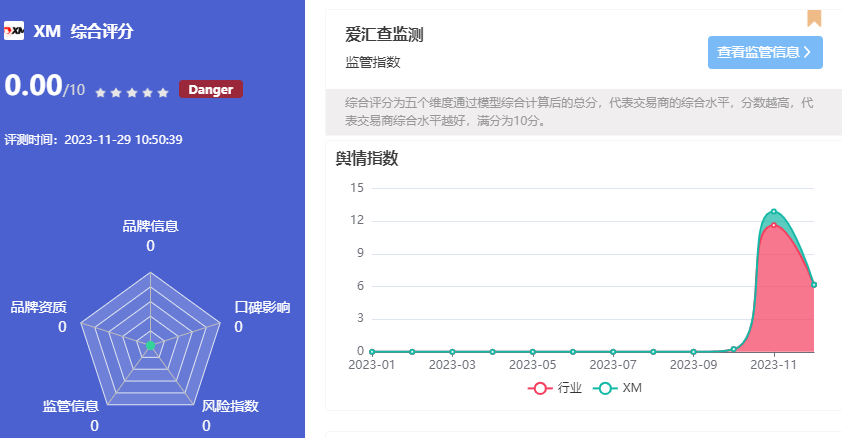Screen dimensions: 842x438
Task: Click the data point at 2023-07
Action: pyautogui.click(x=613, y=352)
